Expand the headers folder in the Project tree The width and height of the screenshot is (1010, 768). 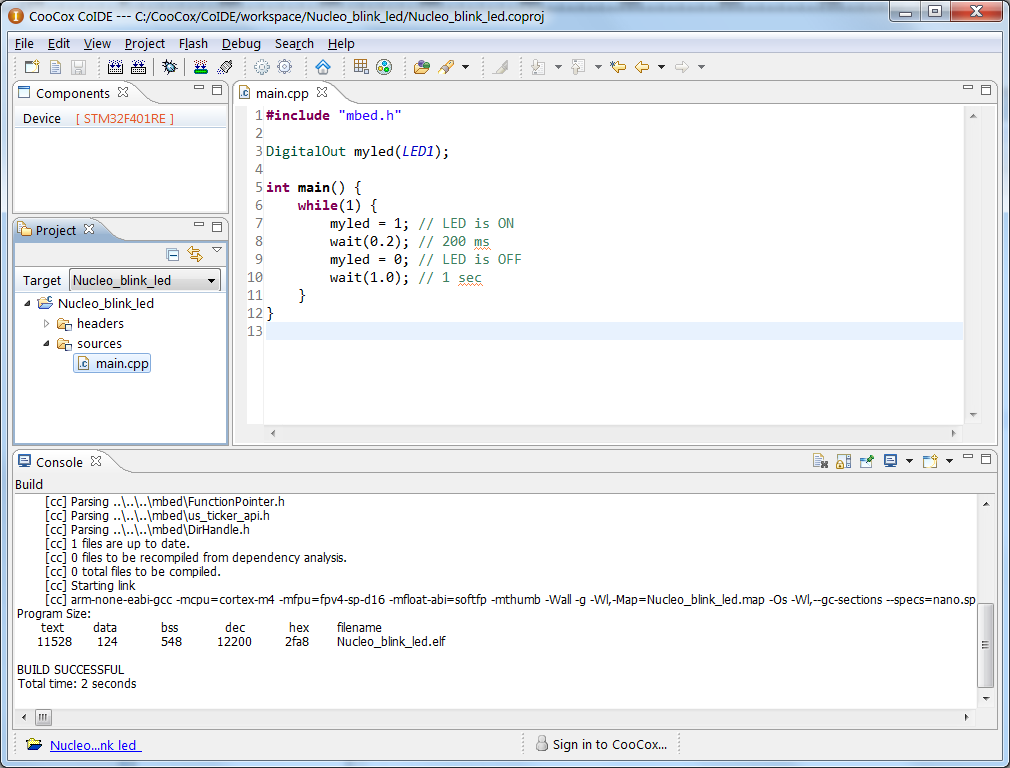click(46, 323)
